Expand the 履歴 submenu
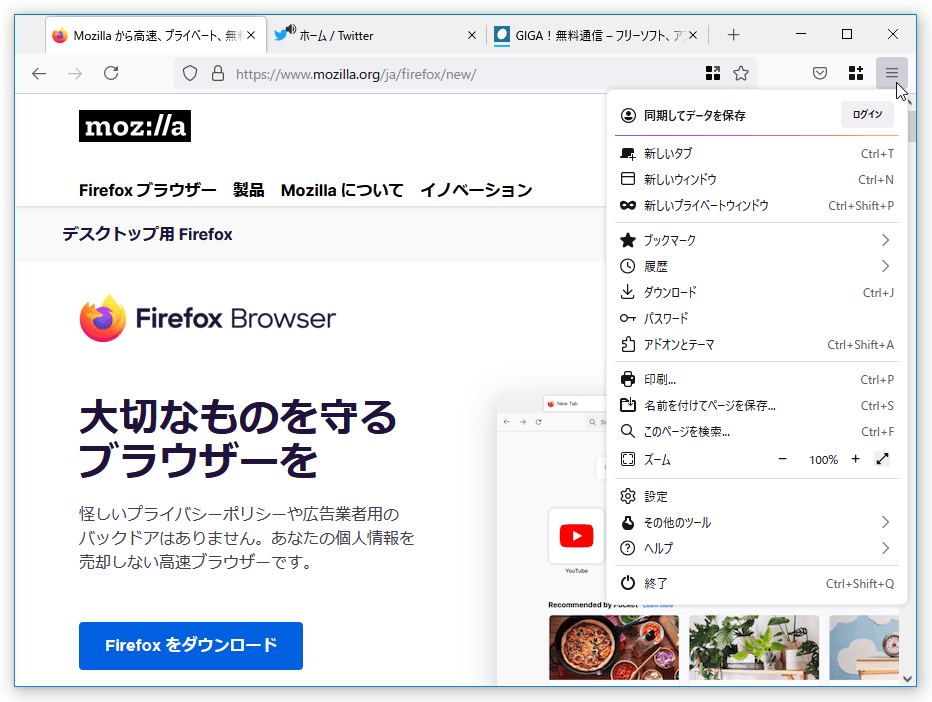This screenshot has height=702, width=932. pos(757,266)
